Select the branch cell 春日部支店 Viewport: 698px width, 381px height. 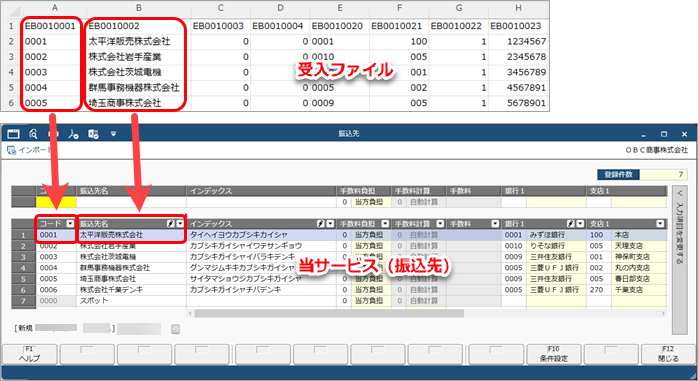(639, 279)
